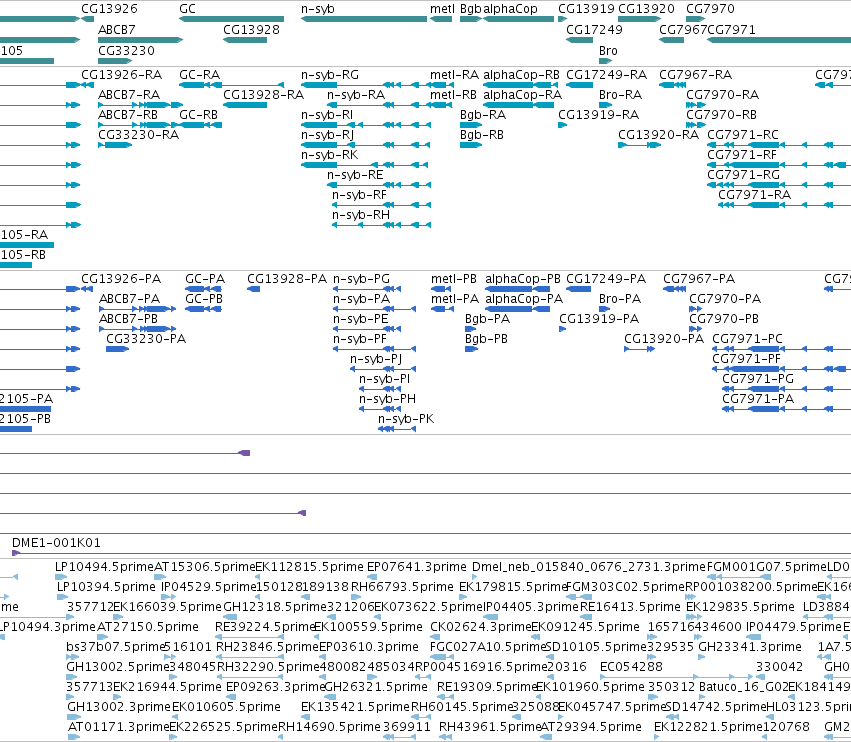Click the n-syb gene label
Viewport: 851px width, 742px height.
coord(317,9)
